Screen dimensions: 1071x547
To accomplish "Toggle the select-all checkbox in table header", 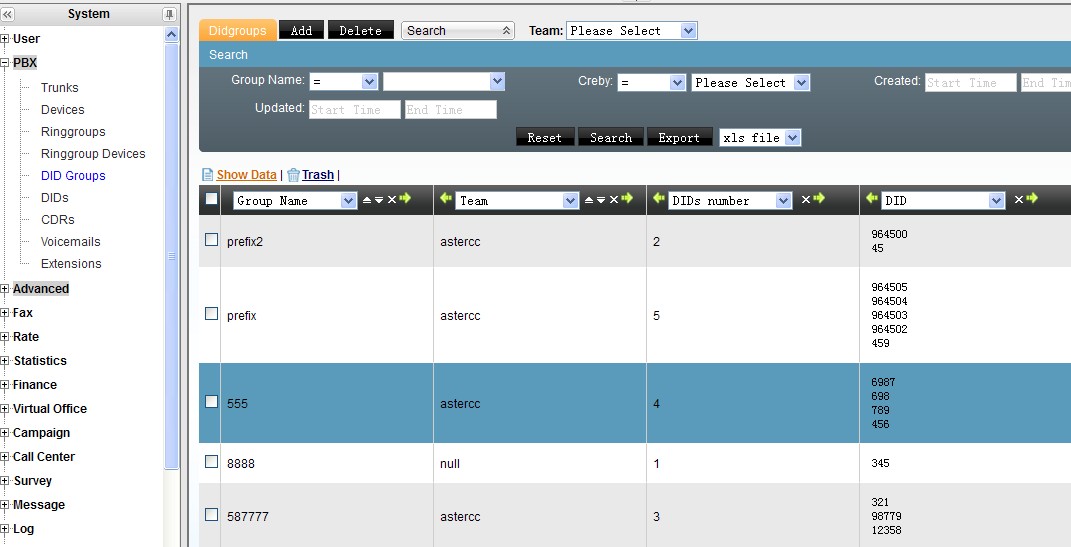I will coord(211,200).
